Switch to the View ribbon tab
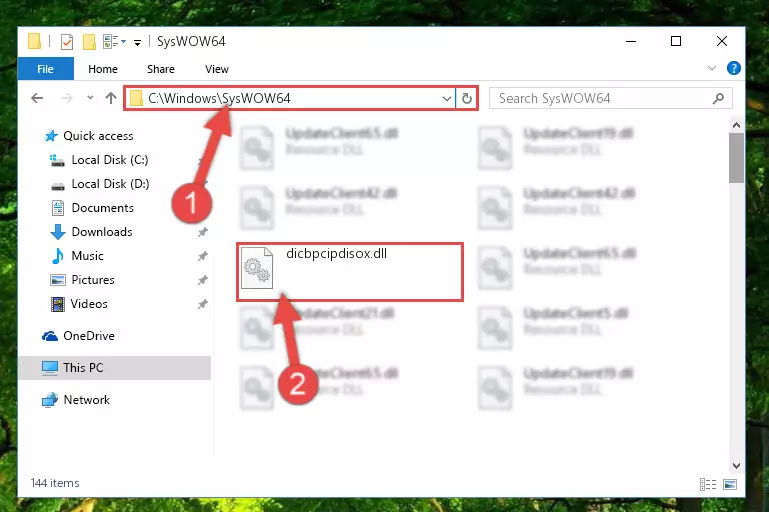Screen dimensions: 769x512 (217, 69)
